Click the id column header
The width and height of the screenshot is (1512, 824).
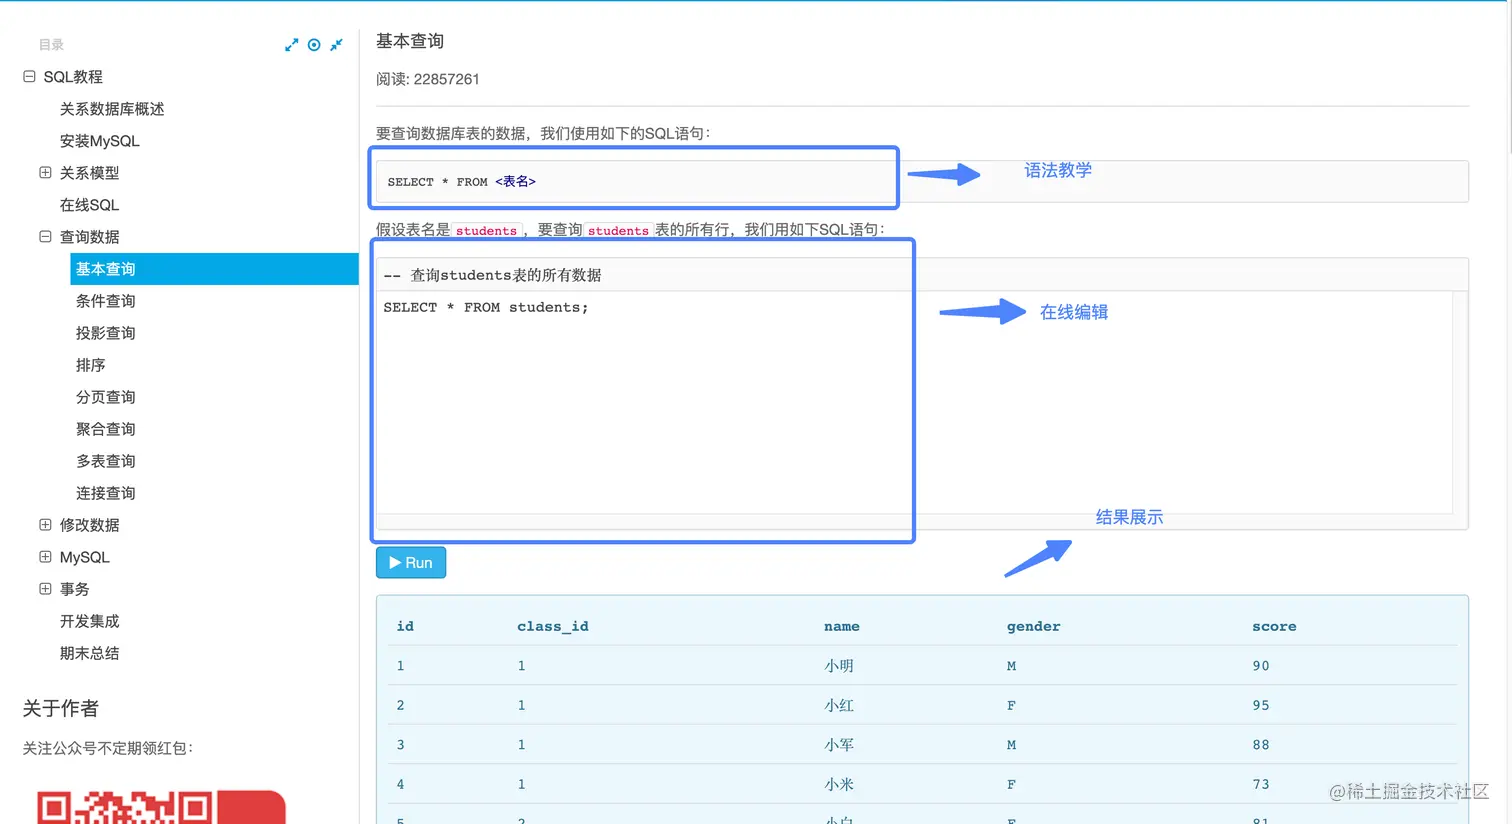[x=405, y=626]
